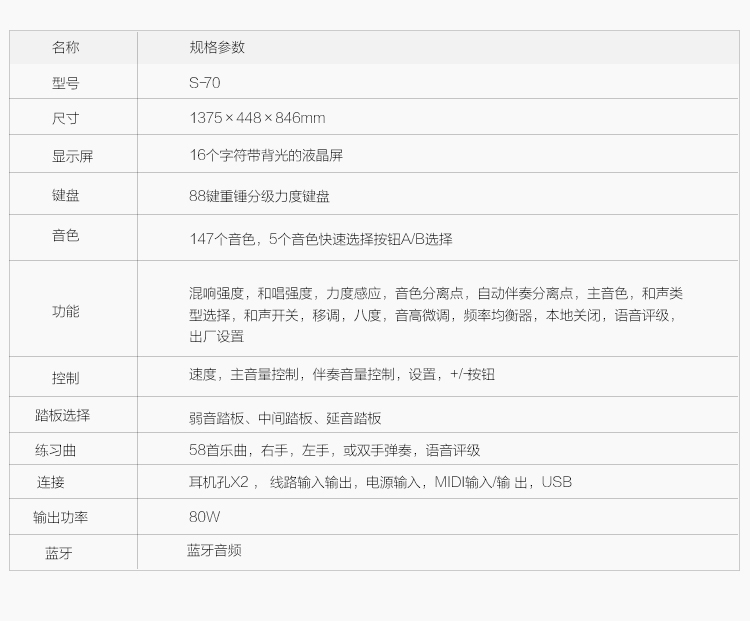Screen dimensions: 750x621
Task: Select the dimension value '1375×448×846mm'
Action: (257, 118)
